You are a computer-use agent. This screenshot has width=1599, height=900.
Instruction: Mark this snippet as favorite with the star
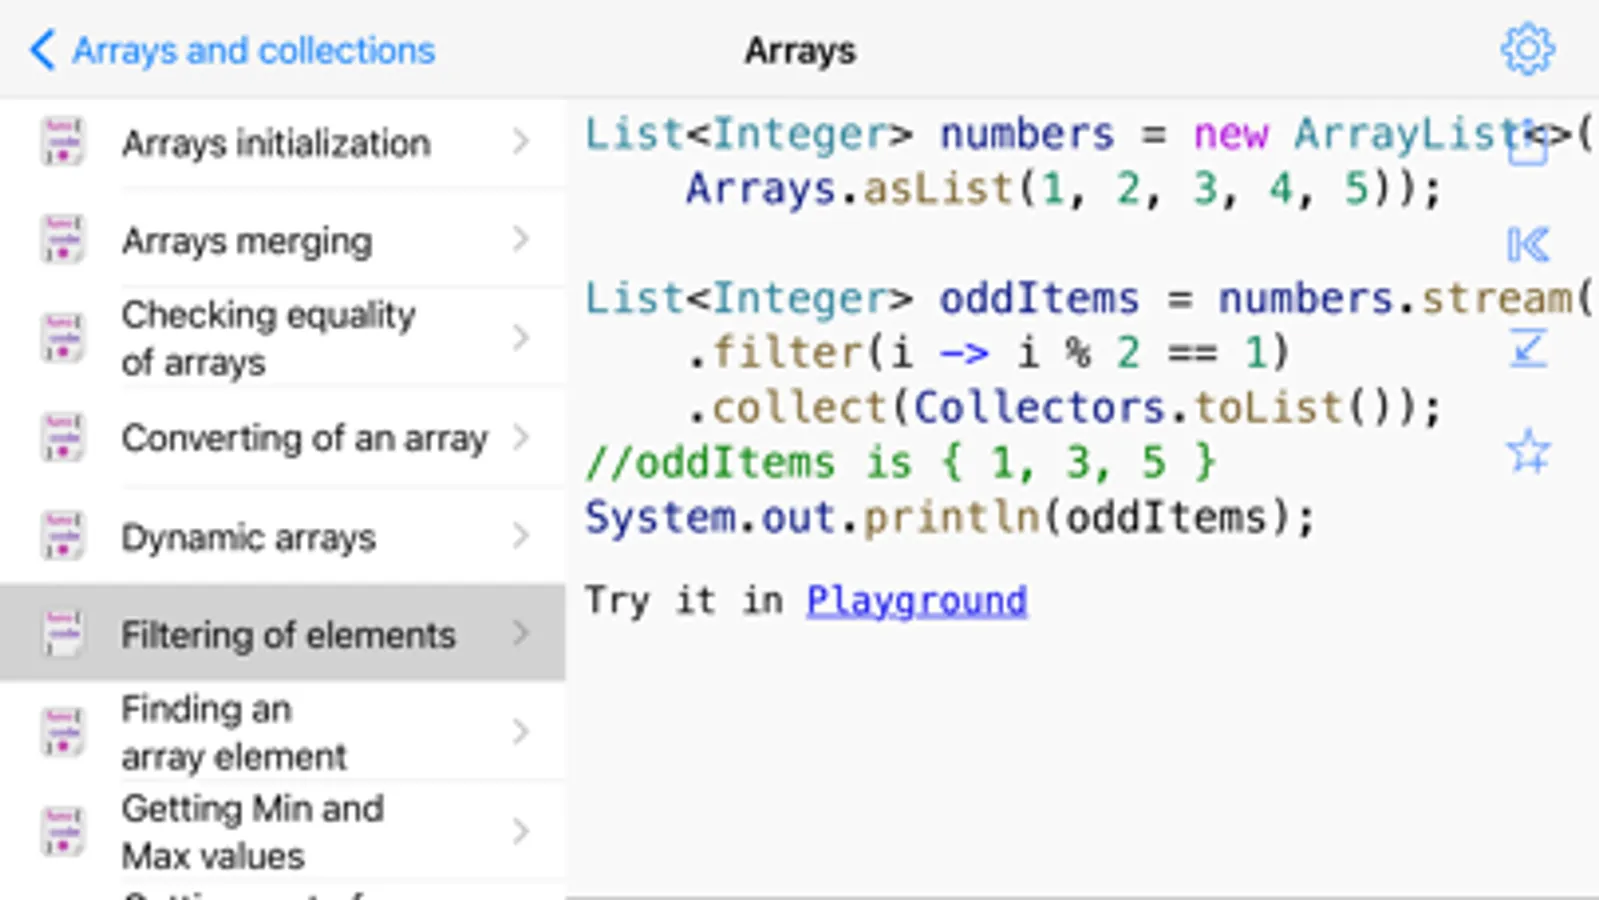coord(1528,452)
